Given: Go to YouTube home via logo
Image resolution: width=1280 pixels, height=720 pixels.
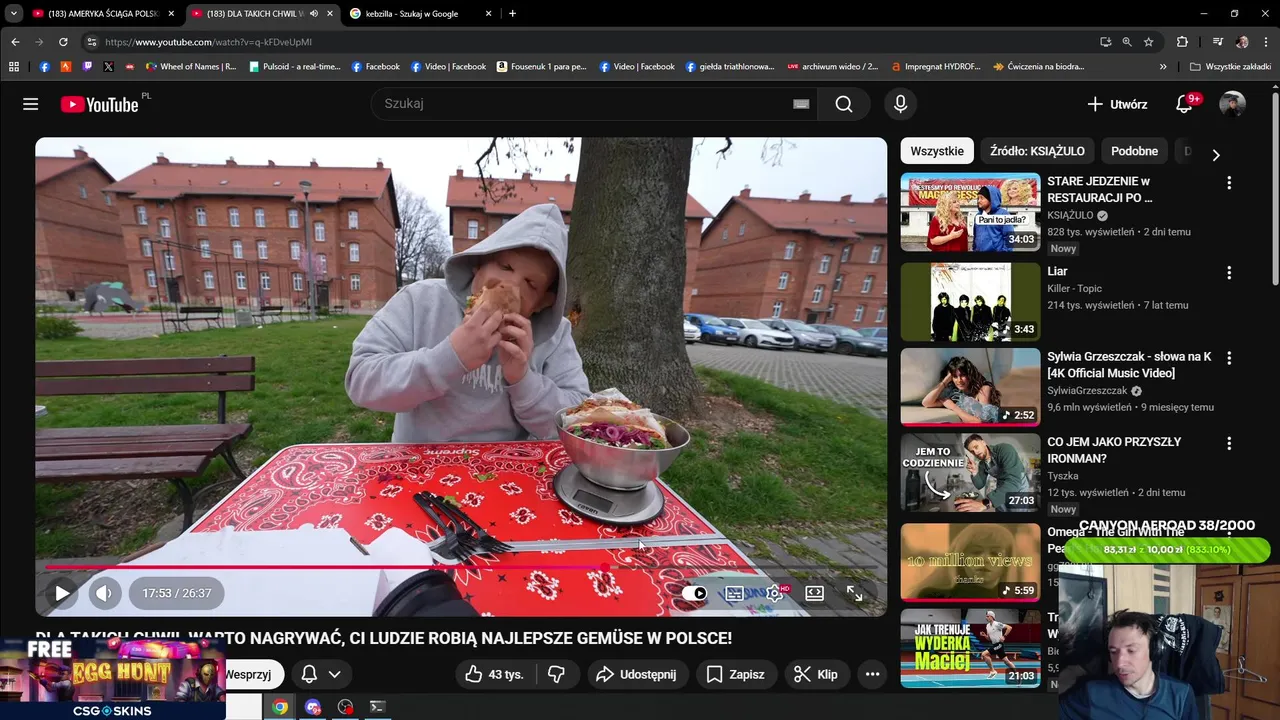Looking at the screenshot, I should (99, 104).
